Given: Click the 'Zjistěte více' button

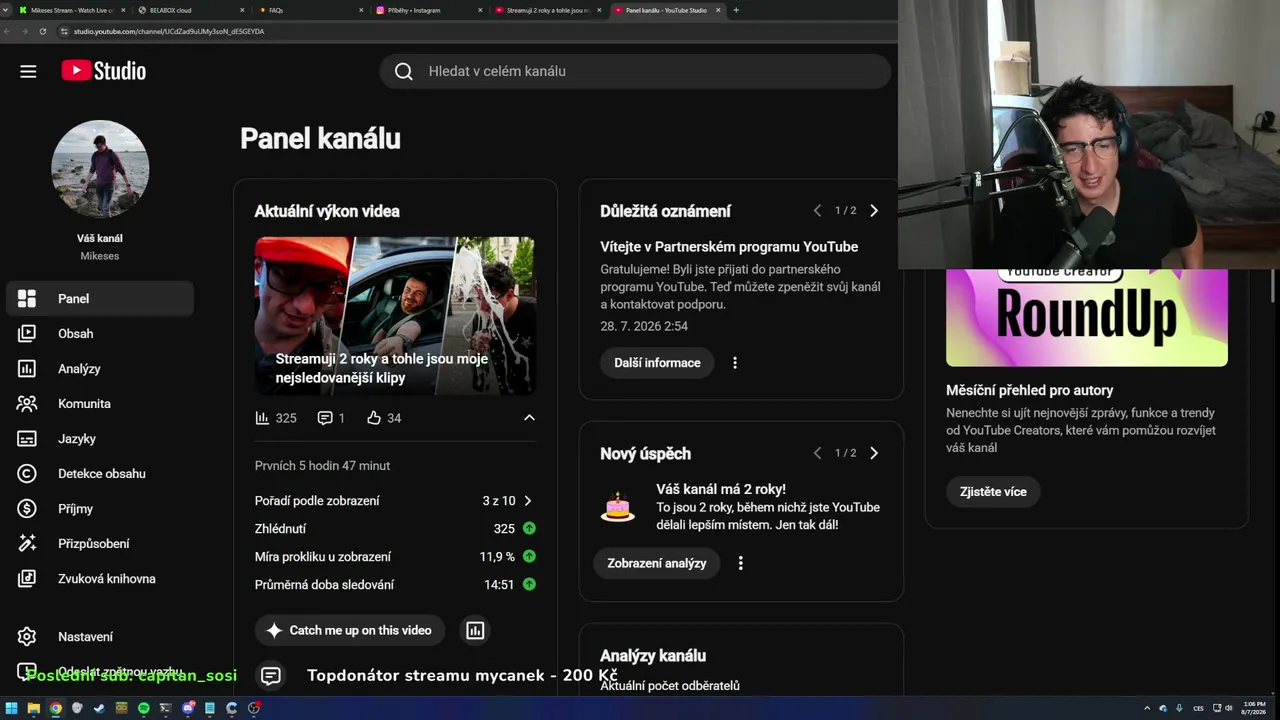Looking at the screenshot, I should (x=993, y=492).
